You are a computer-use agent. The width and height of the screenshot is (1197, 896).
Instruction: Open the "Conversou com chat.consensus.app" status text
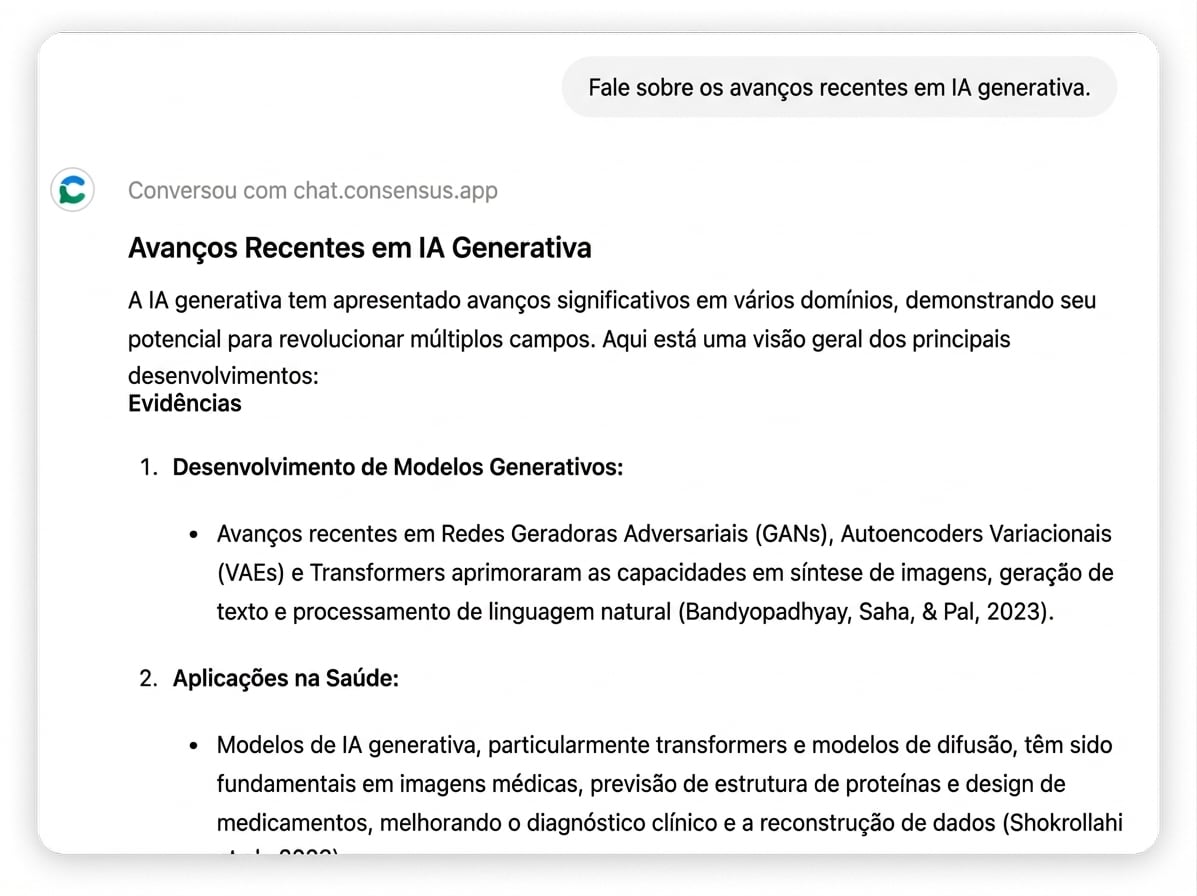click(312, 190)
